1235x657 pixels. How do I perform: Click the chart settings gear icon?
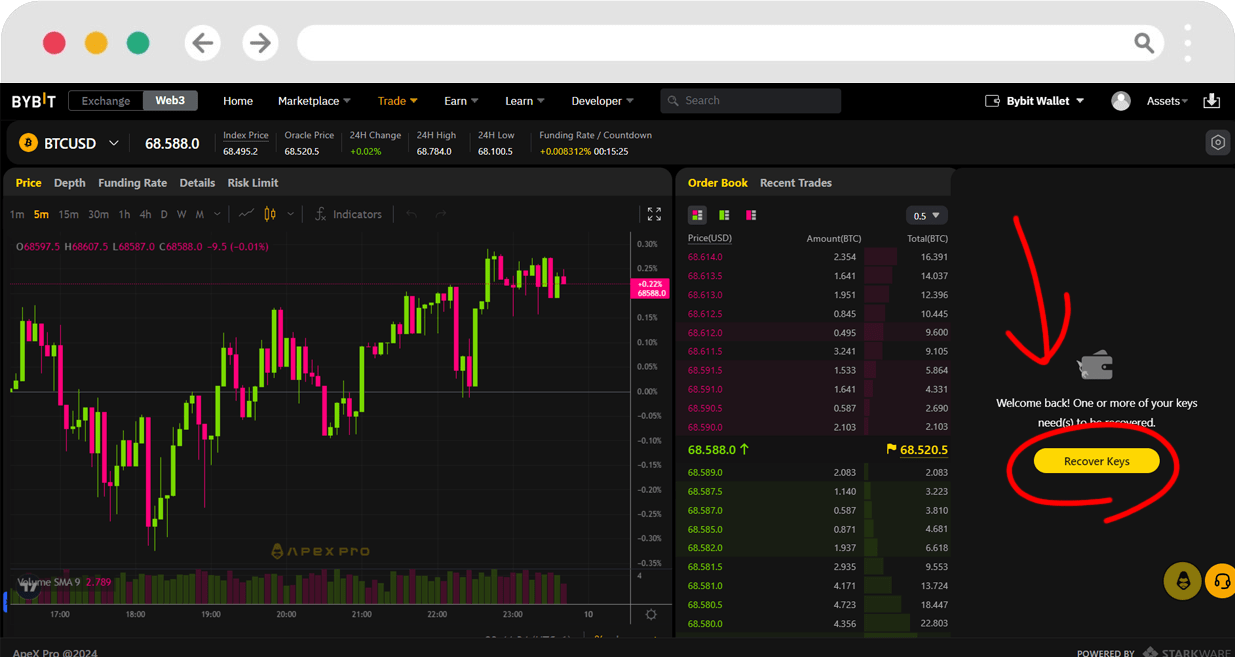coord(651,614)
